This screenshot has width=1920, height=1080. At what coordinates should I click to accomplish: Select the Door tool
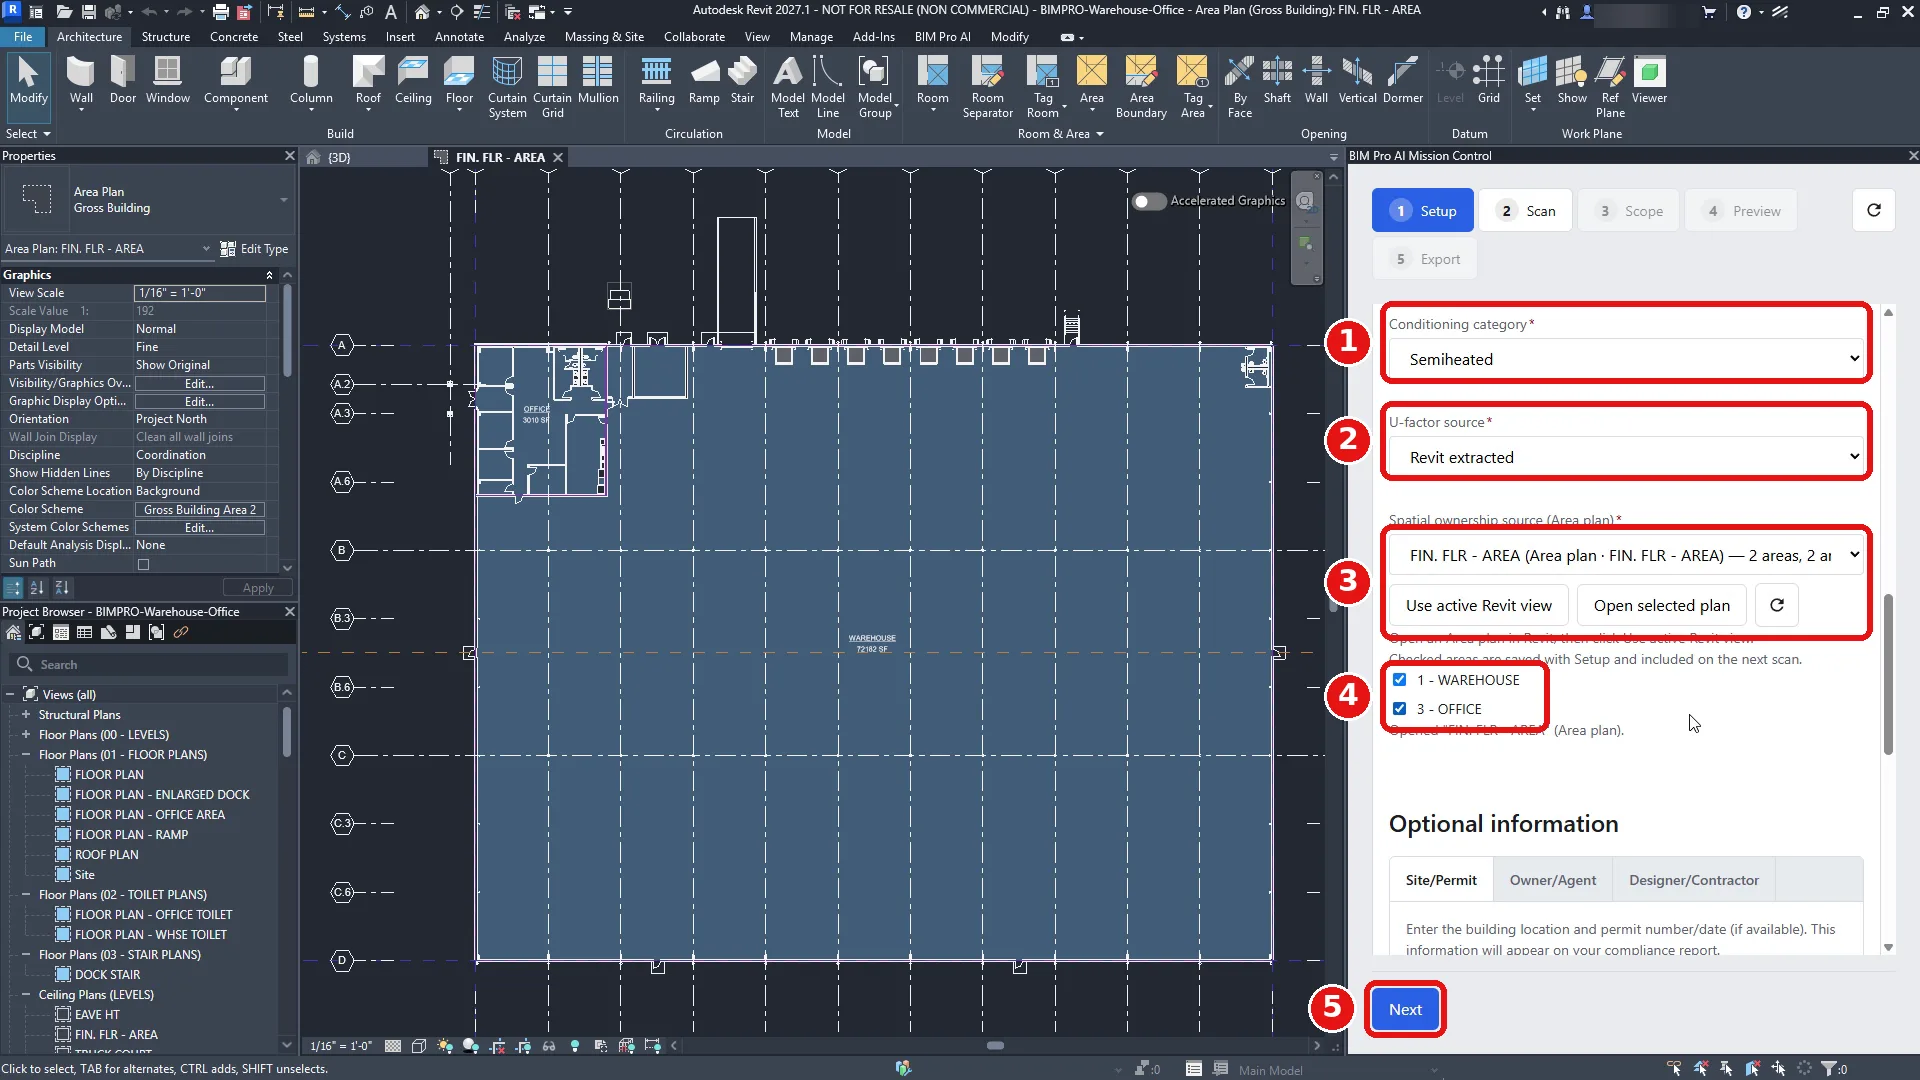click(x=123, y=80)
